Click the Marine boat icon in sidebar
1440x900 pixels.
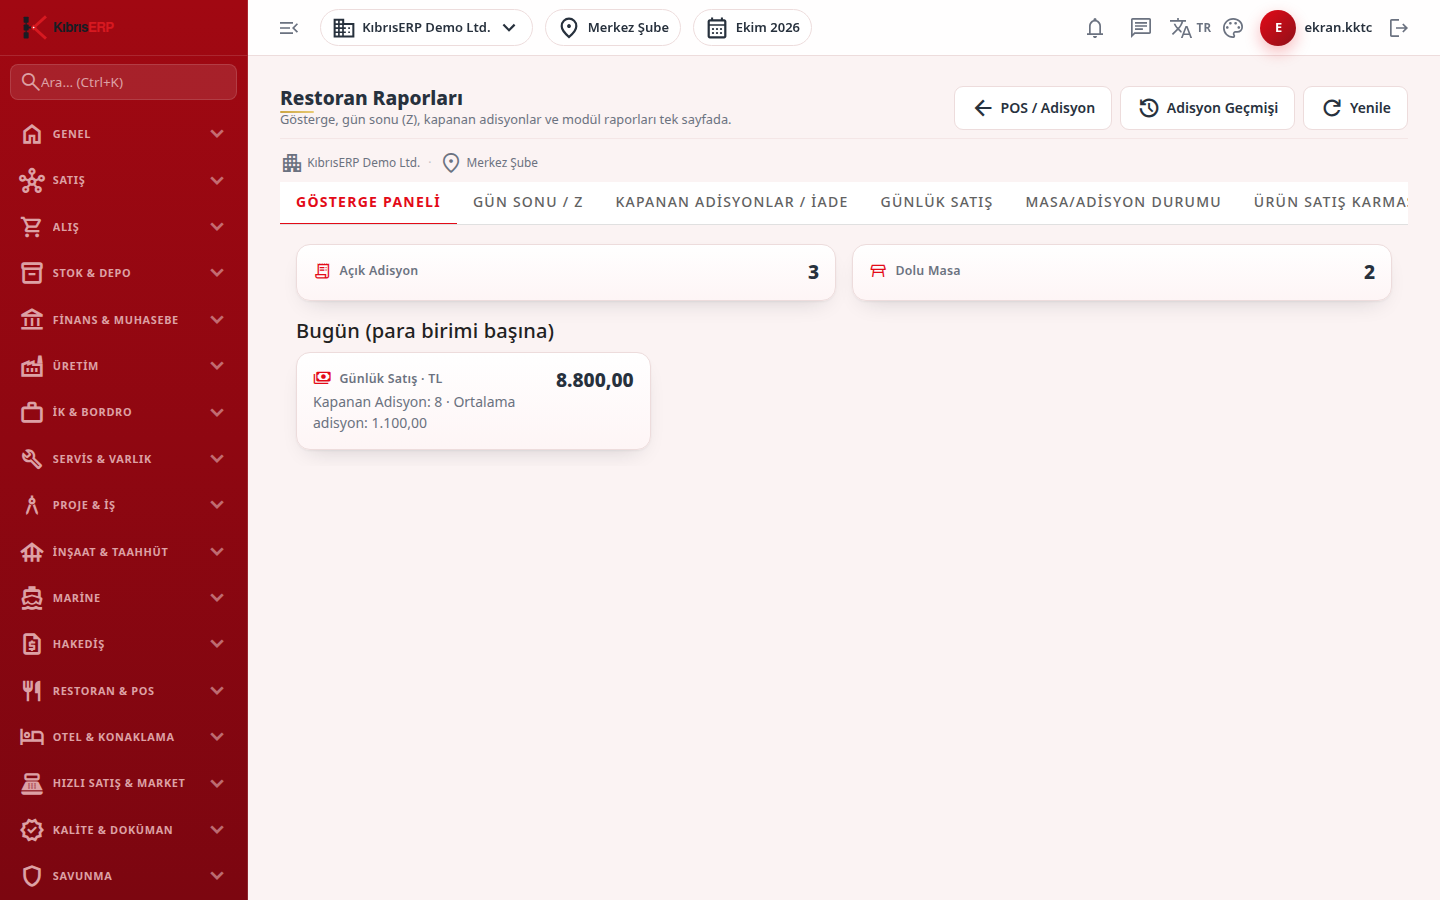click(x=32, y=598)
